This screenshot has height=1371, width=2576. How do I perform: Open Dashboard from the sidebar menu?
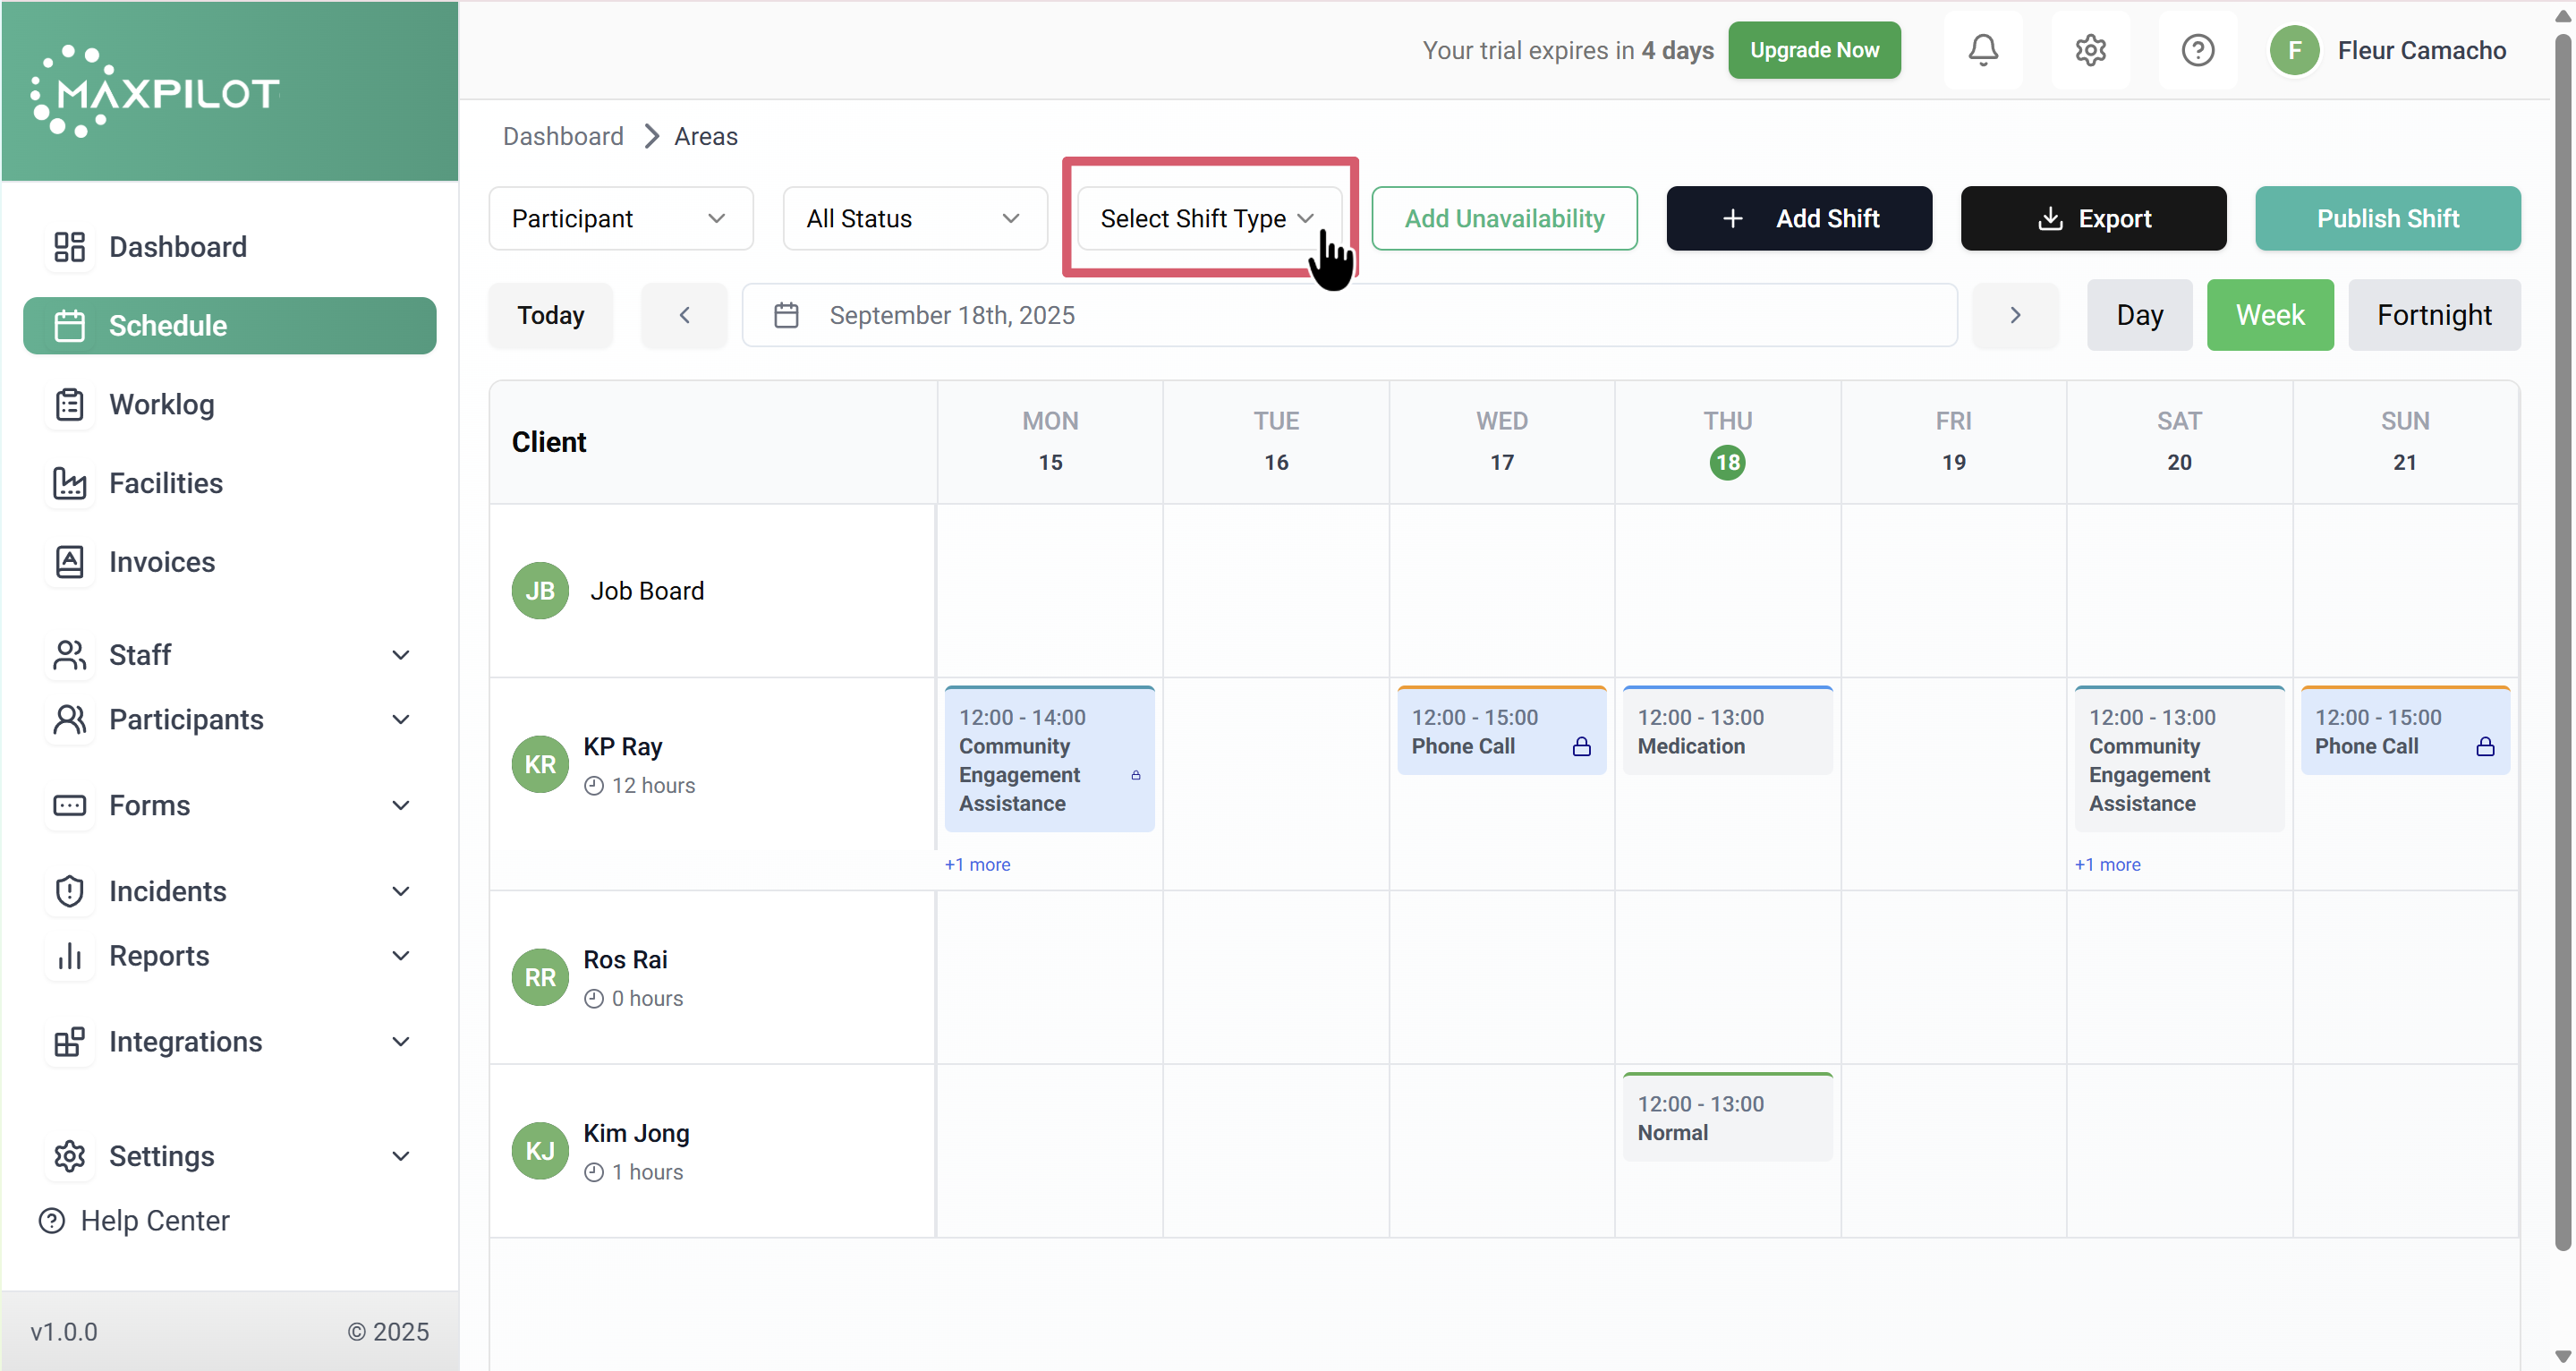pyautogui.click(x=177, y=247)
